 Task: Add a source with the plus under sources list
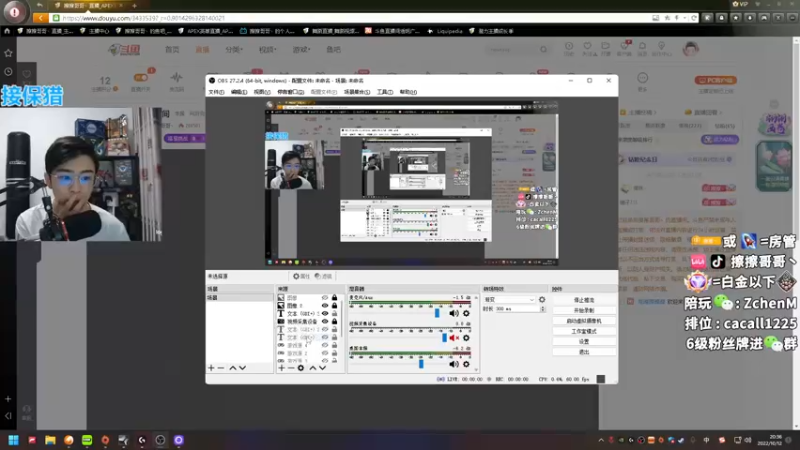click(281, 368)
